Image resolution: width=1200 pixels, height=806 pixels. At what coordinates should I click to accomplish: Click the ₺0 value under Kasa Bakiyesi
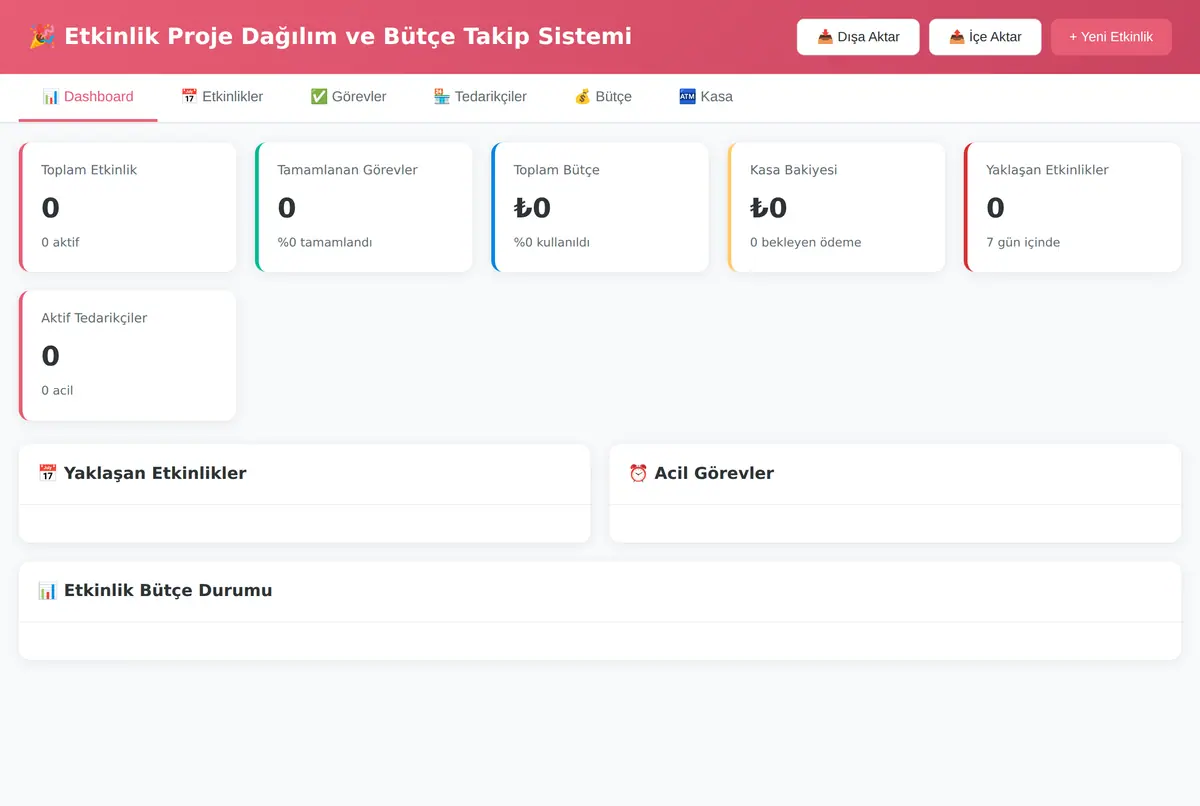(769, 208)
